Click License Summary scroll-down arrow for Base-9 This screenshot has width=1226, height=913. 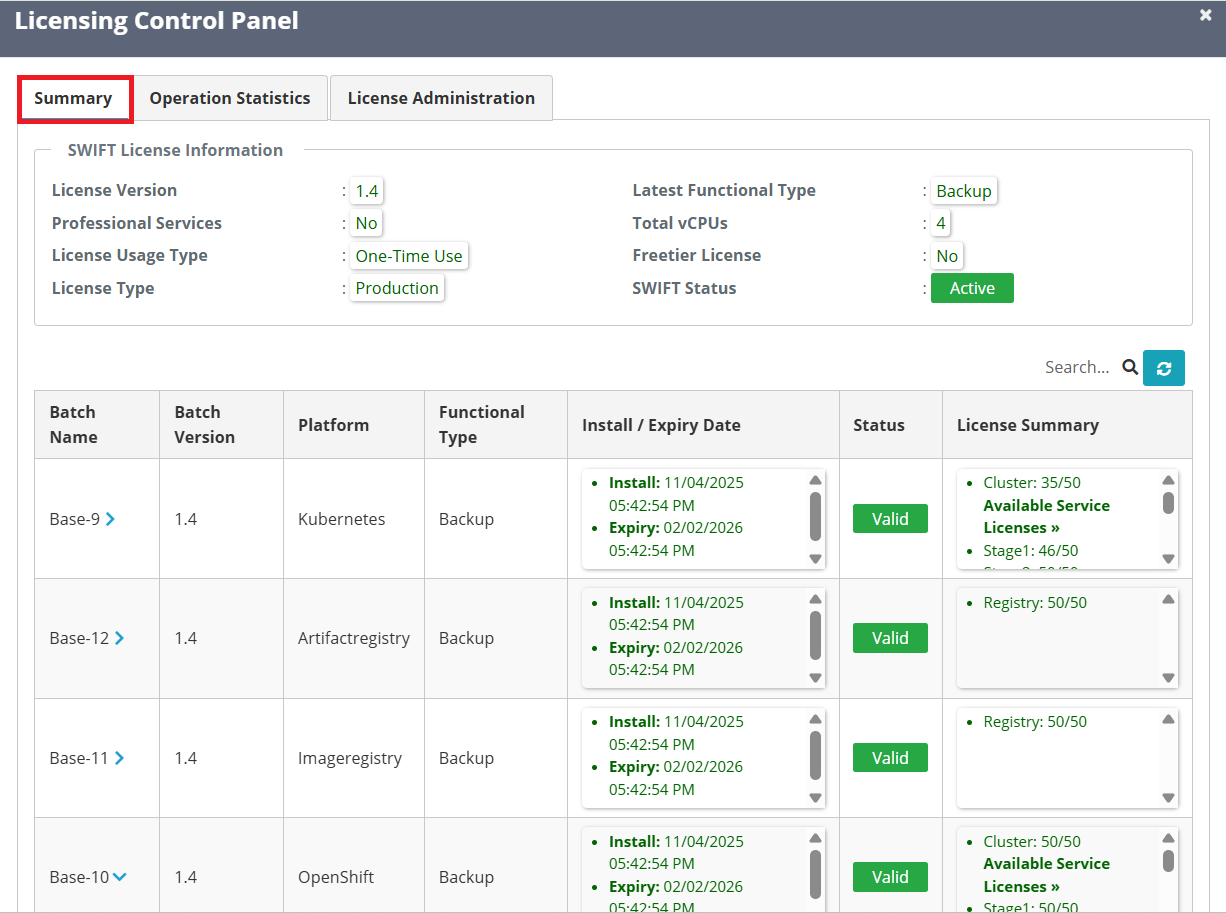pos(1168,559)
